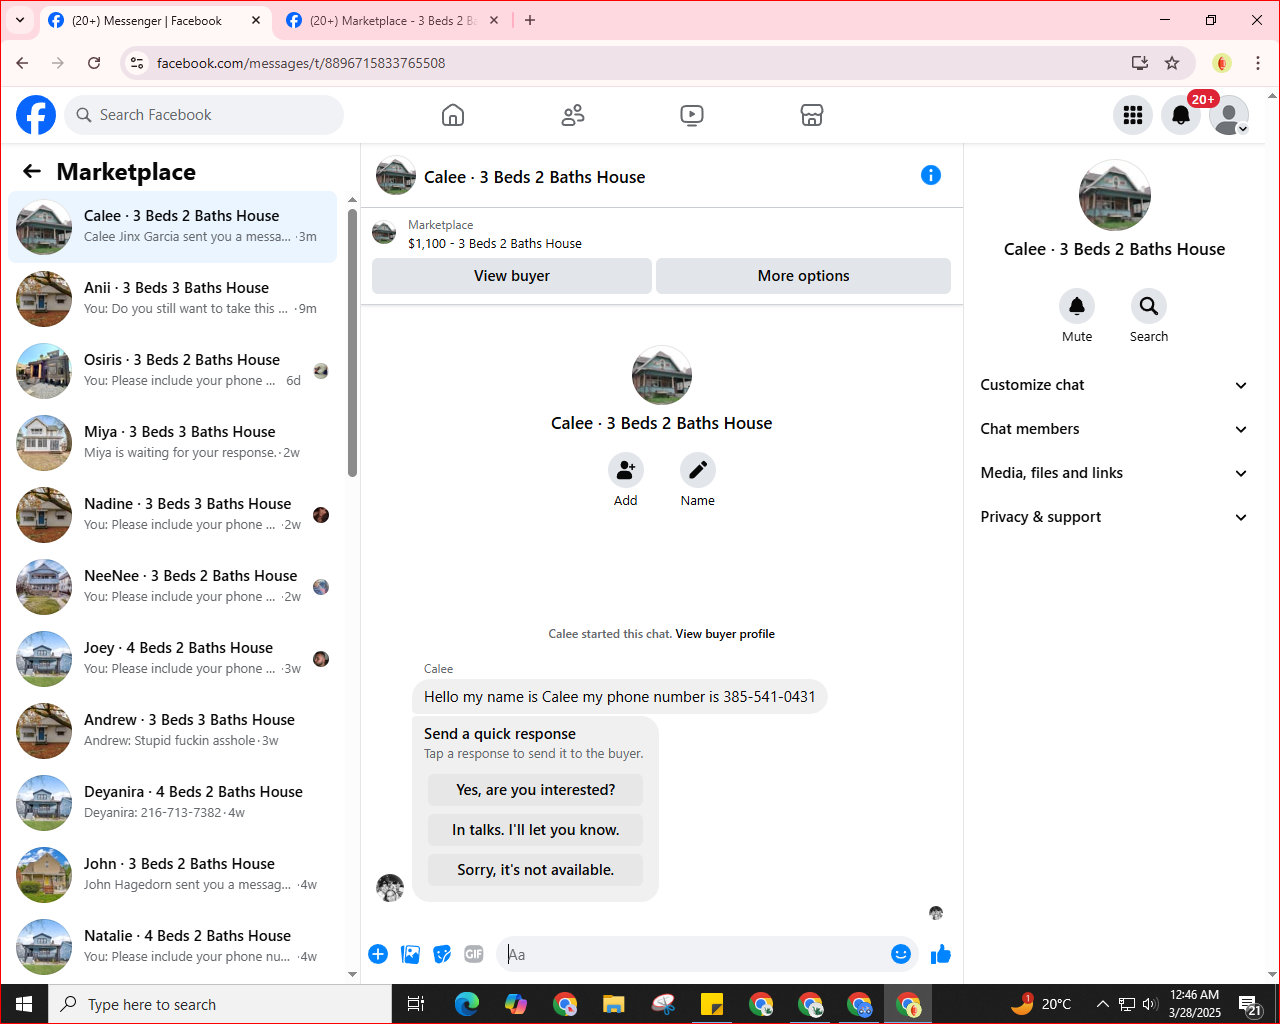View site information icon in address bar
The width and height of the screenshot is (1280, 1024).
[138, 63]
